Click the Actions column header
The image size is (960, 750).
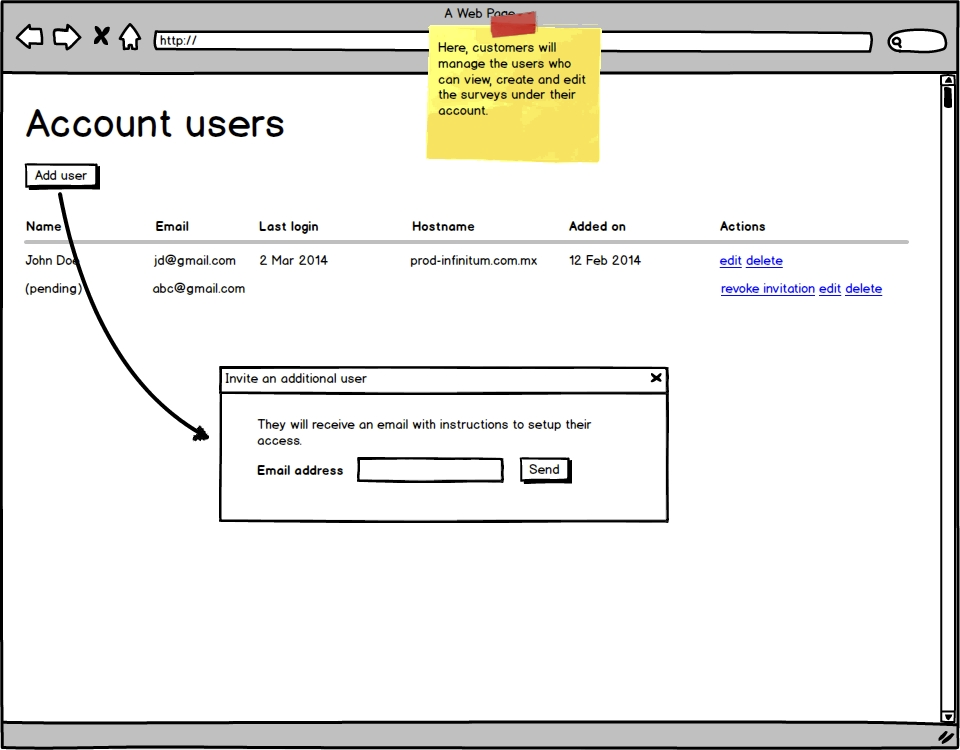click(742, 227)
